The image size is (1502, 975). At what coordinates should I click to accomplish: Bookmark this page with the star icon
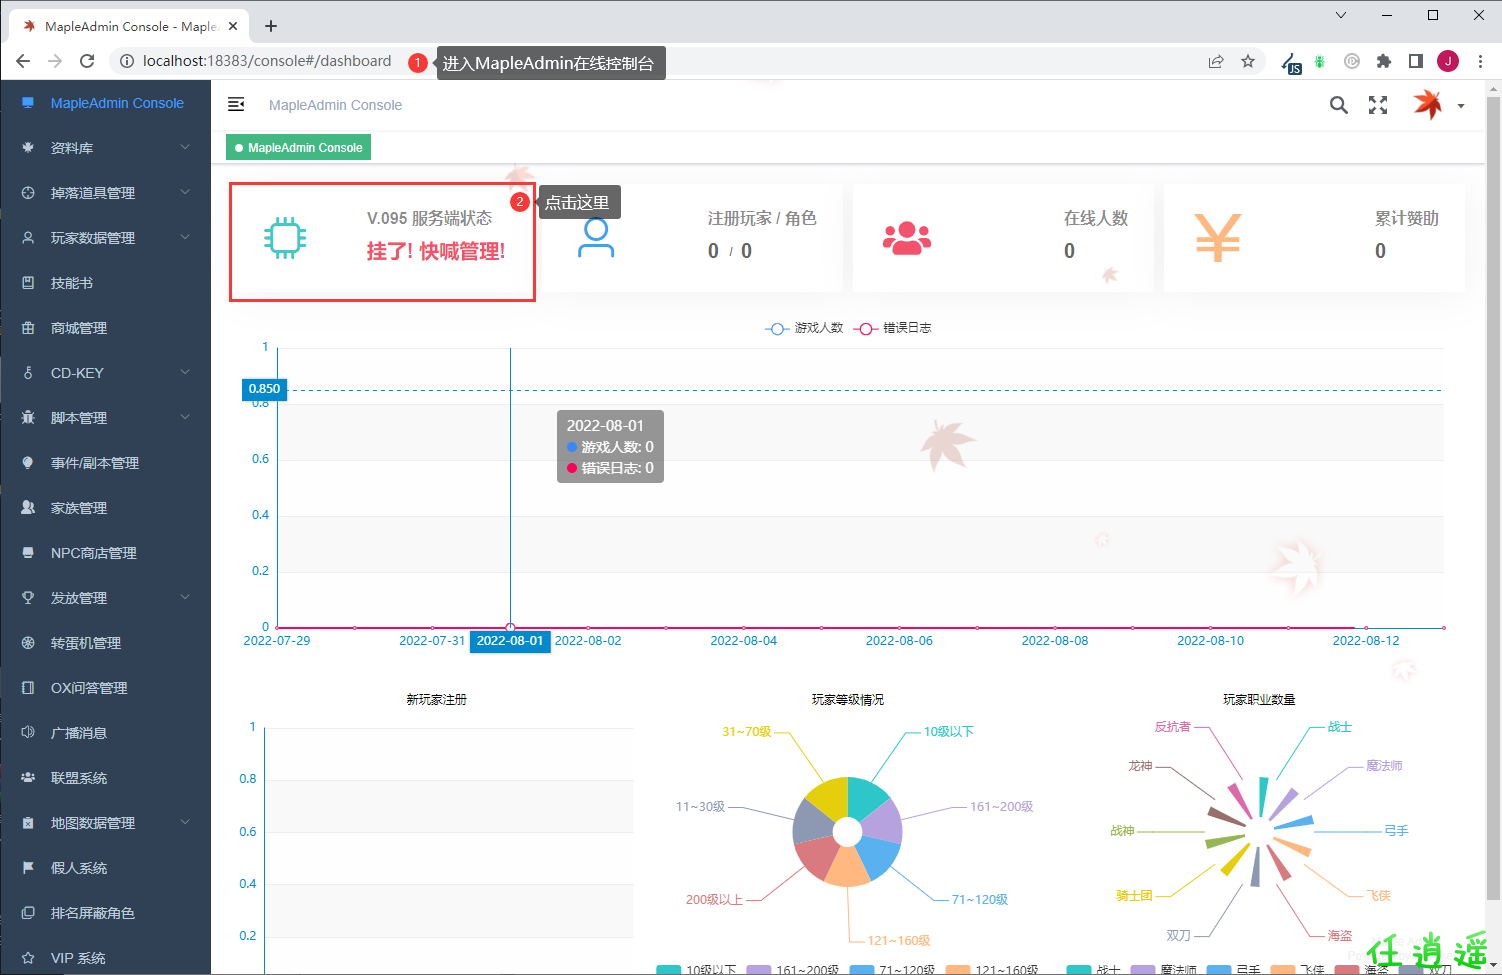[x=1248, y=61]
